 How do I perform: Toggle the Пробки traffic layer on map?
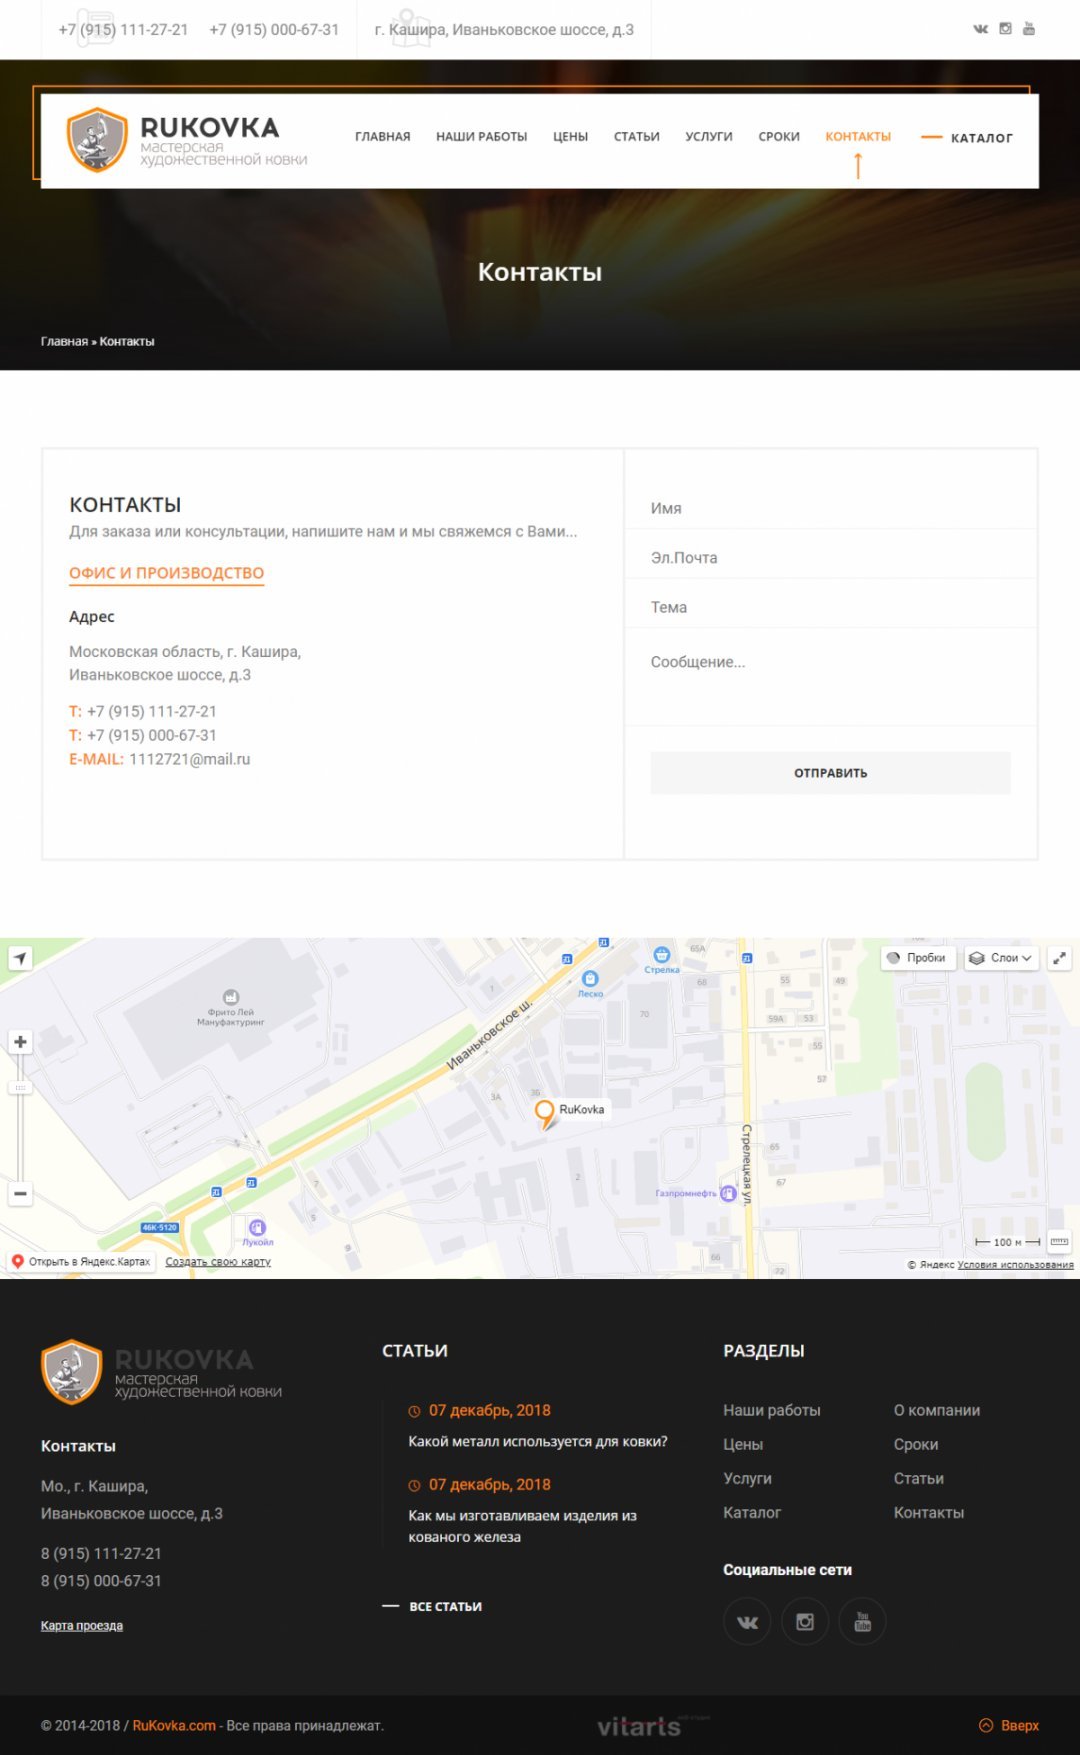(917, 958)
